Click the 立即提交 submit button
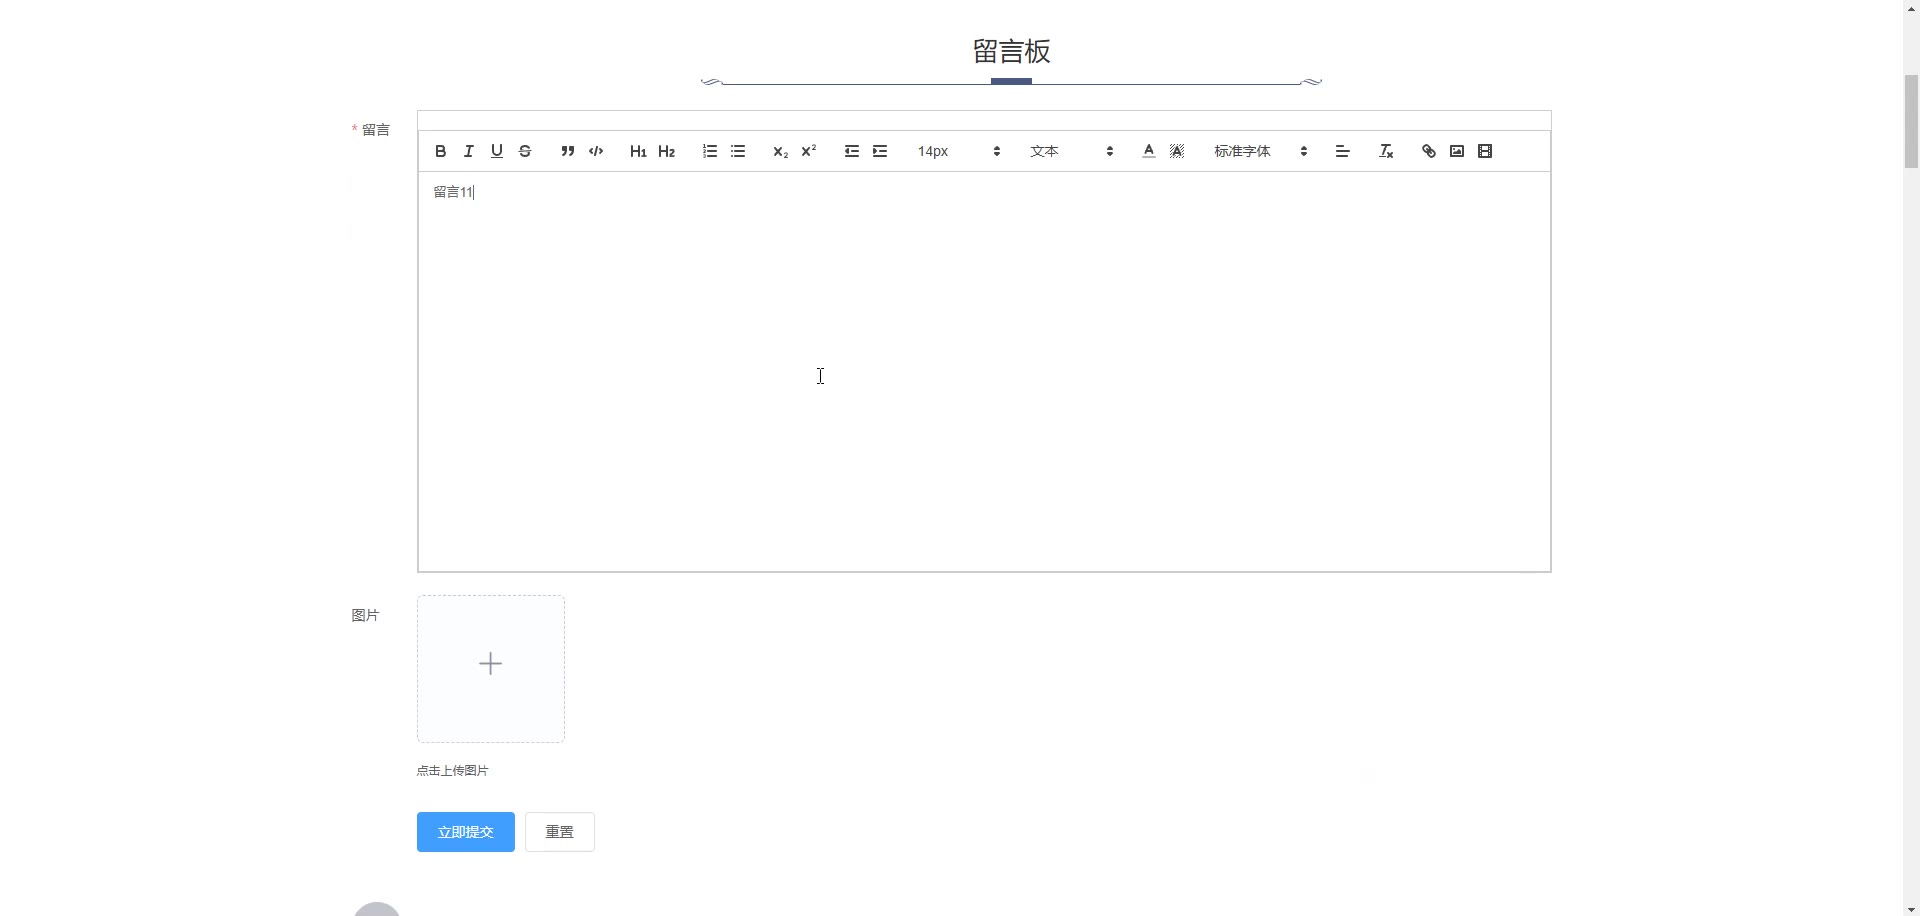 466,832
